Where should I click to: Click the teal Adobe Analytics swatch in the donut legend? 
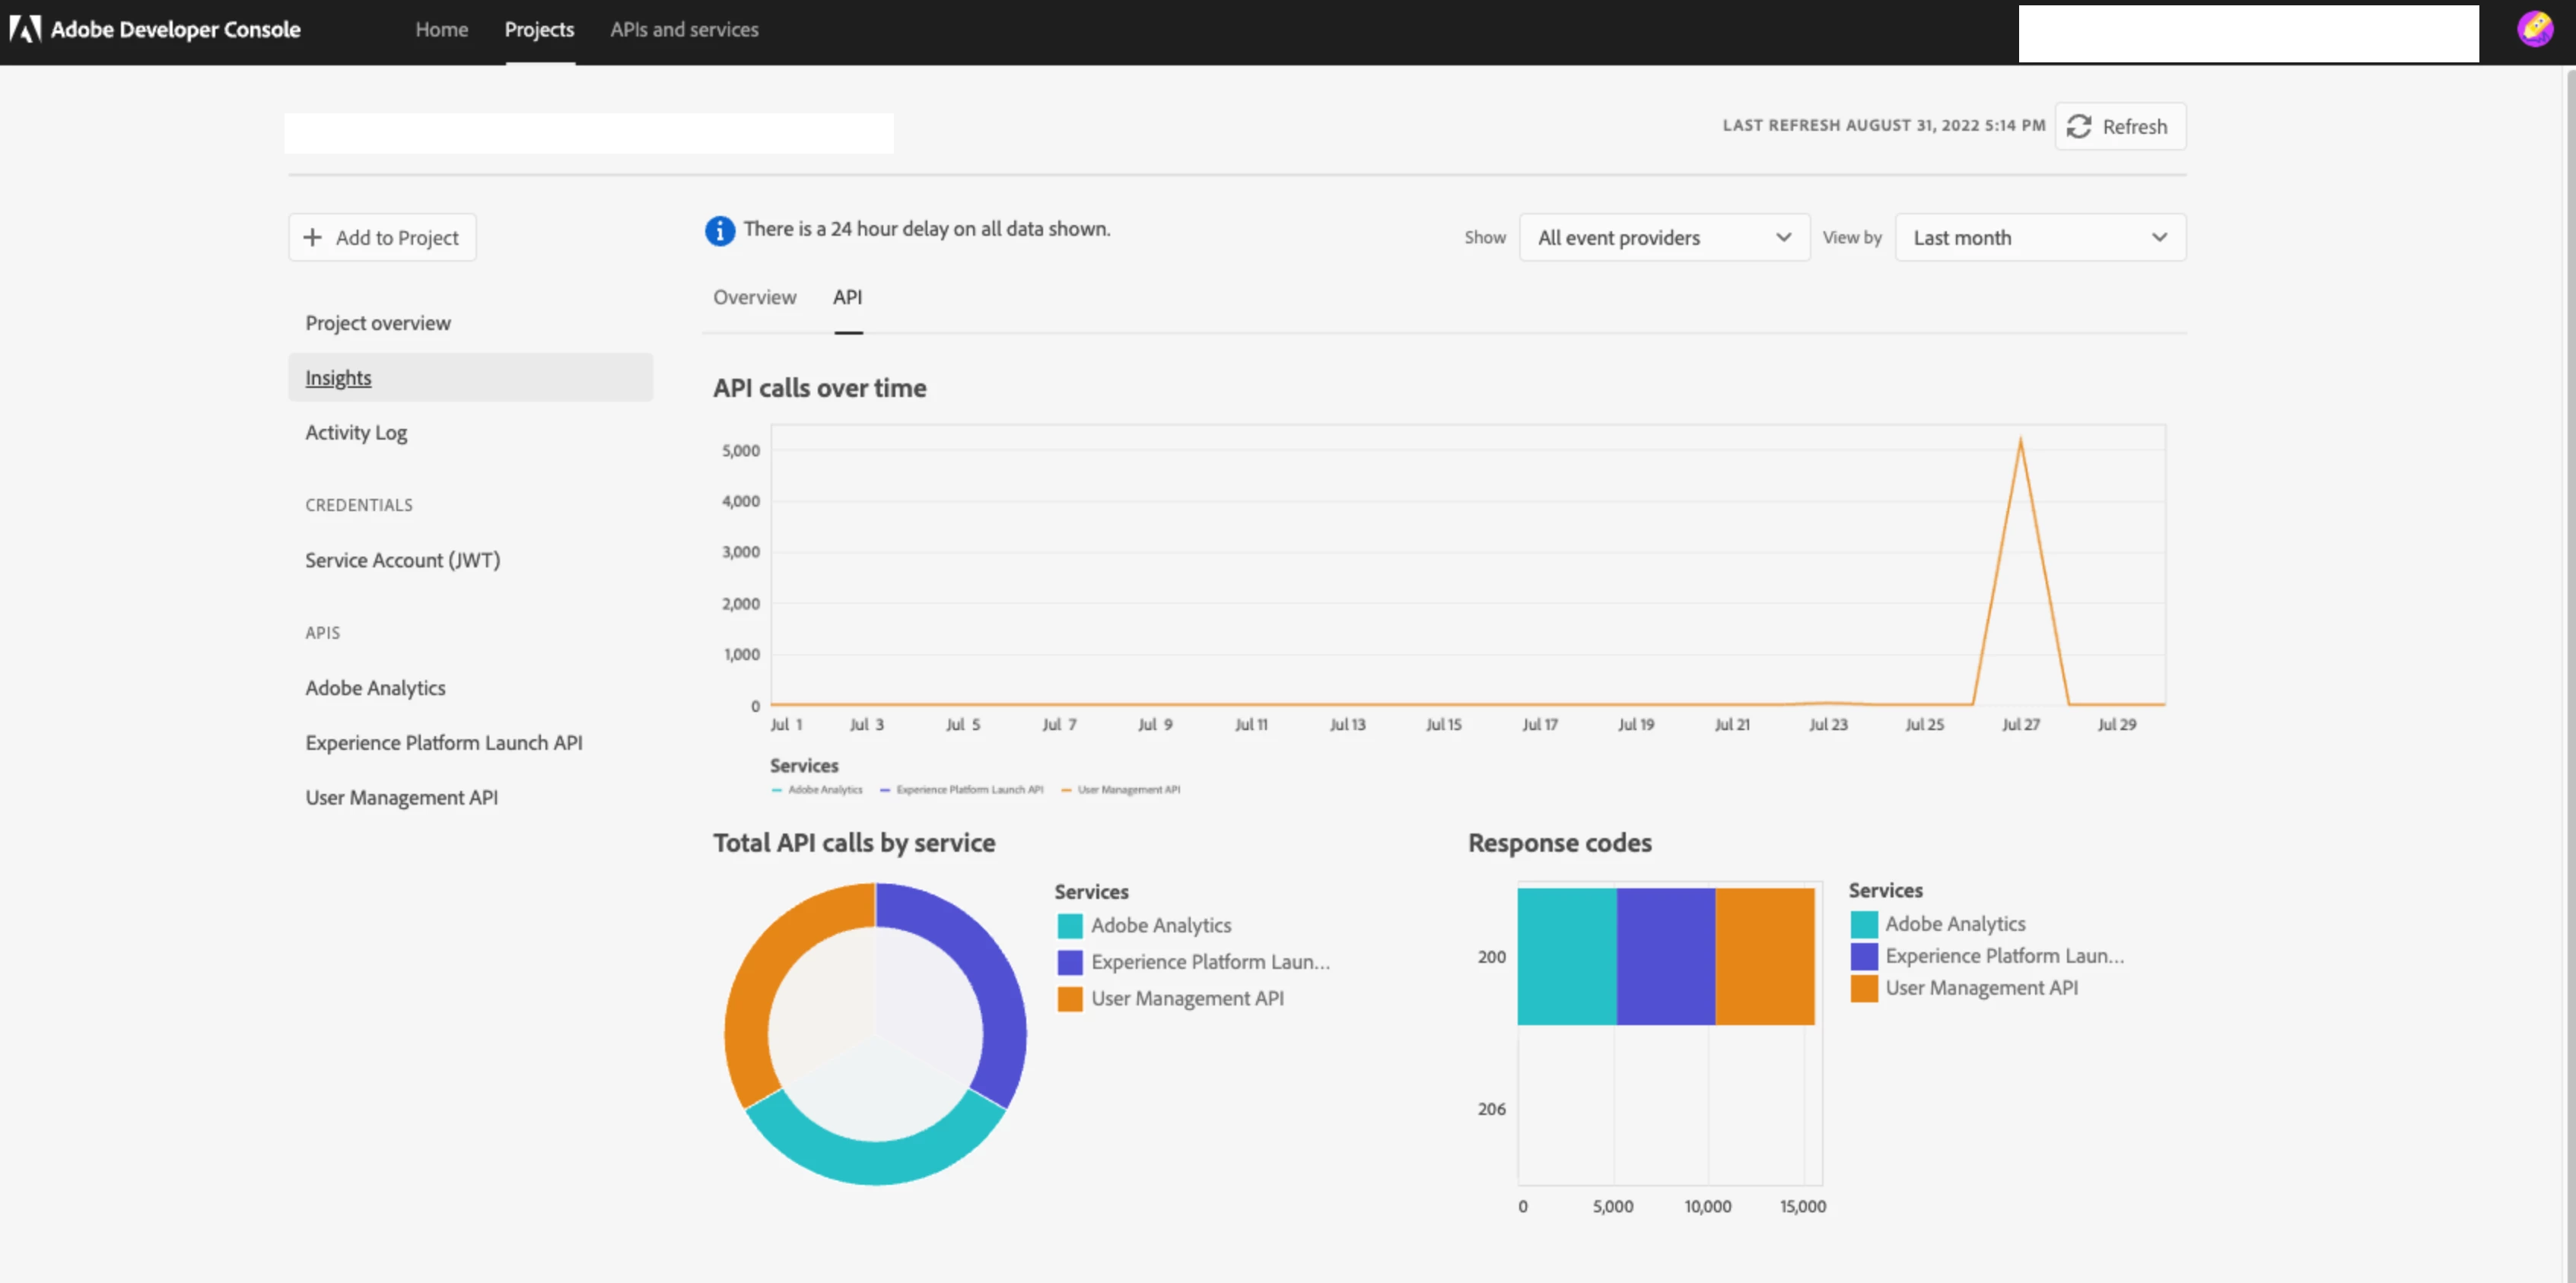[1069, 926]
